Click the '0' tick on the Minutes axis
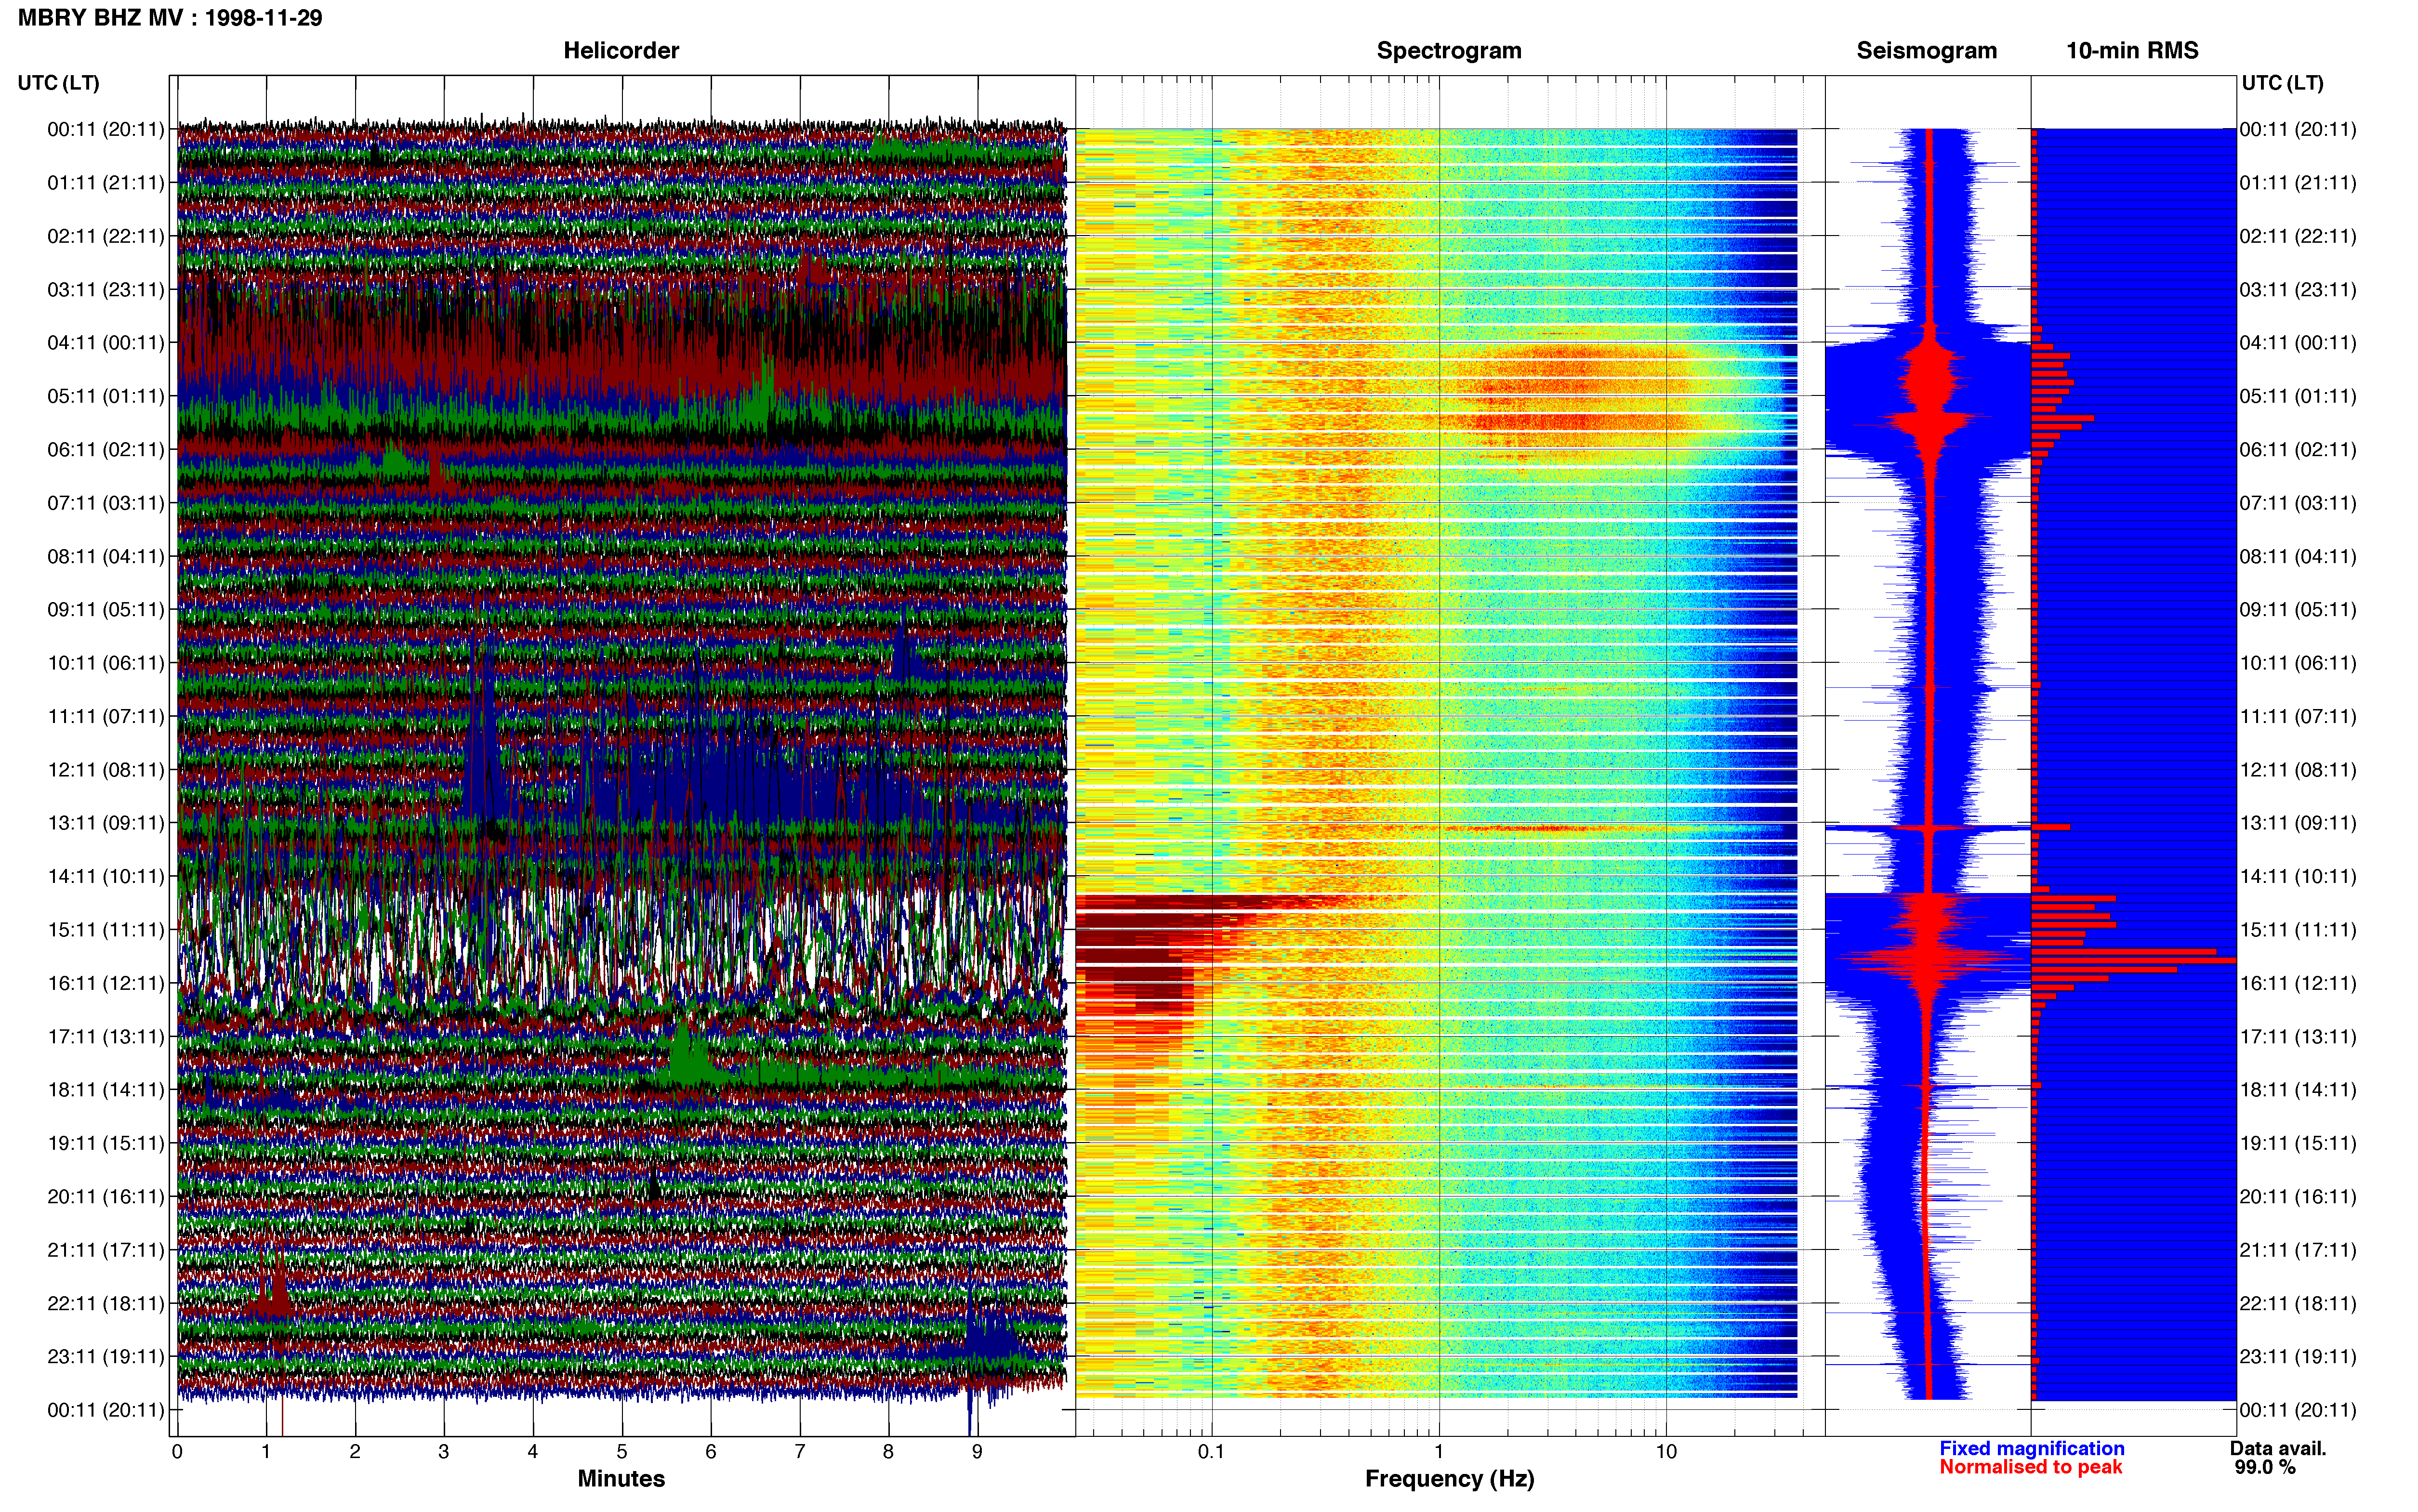Viewport: 2418px width, 1512px height. 177,1452
